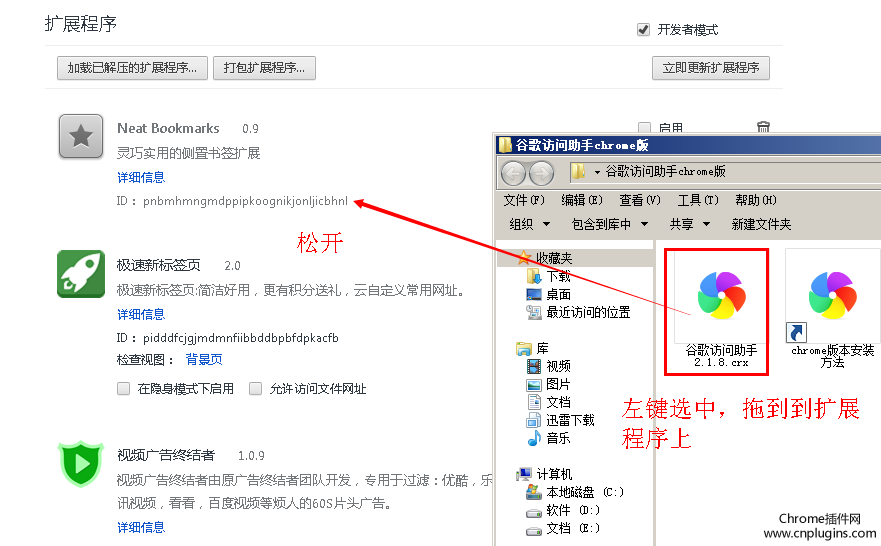Screen dimensions: 881x546
Task: Go forward in the Explorer window
Action: point(541,173)
